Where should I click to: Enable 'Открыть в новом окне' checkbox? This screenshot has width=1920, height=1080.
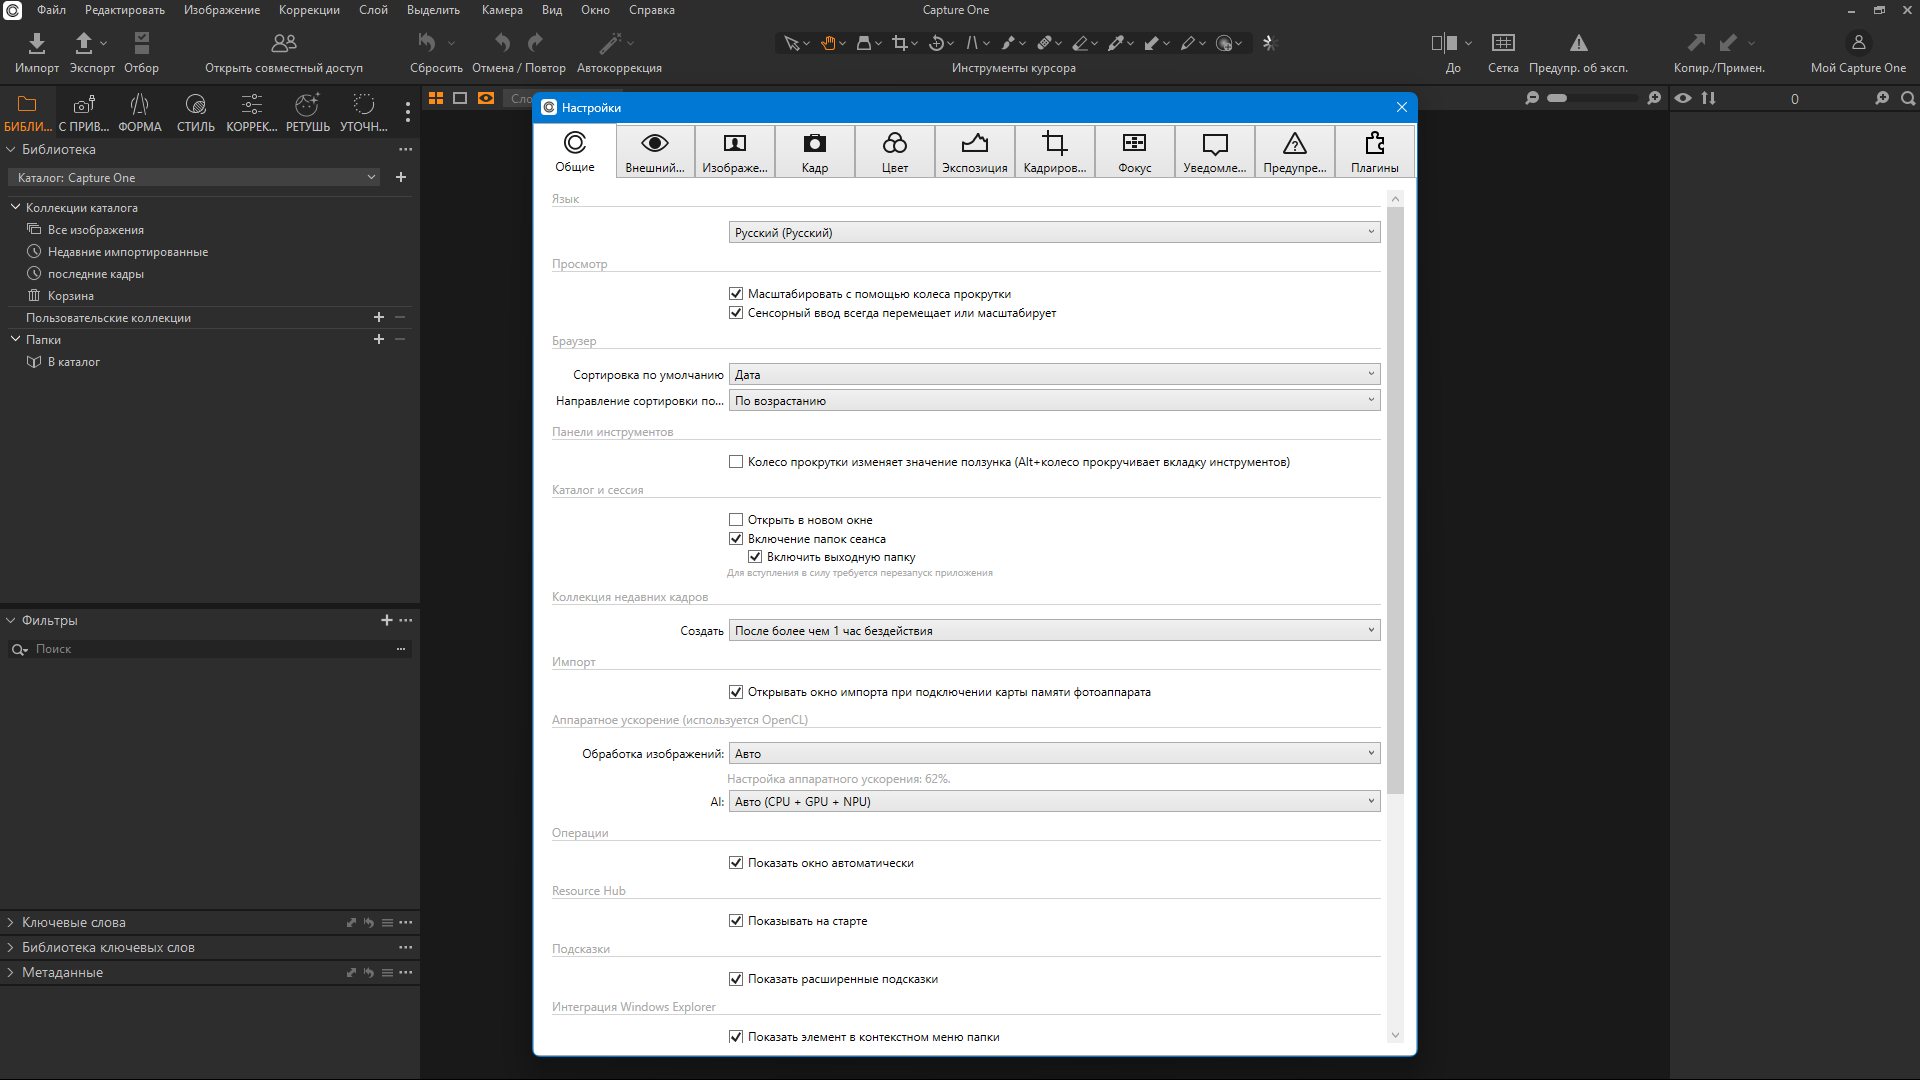(x=736, y=520)
